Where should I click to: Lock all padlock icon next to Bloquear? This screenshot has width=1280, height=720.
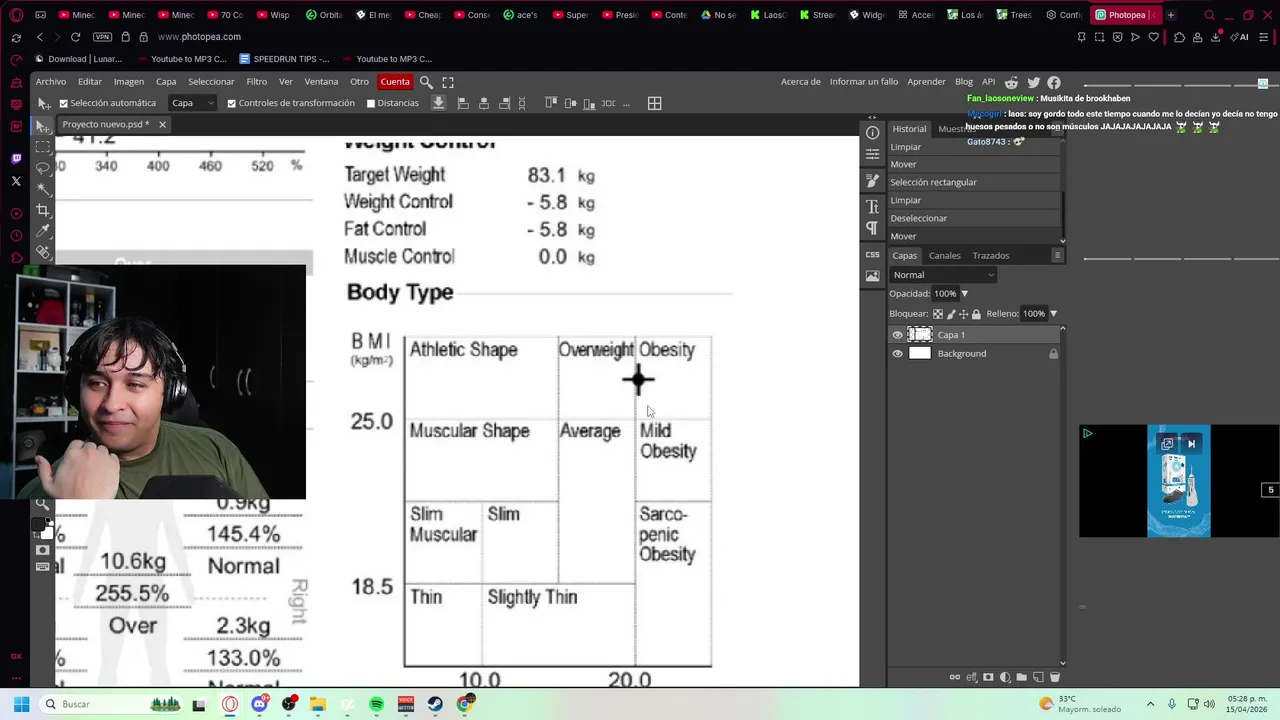click(x=976, y=314)
